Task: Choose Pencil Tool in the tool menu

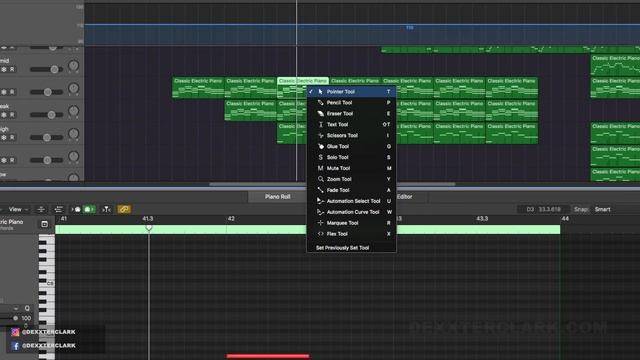Action: coord(351,103)
